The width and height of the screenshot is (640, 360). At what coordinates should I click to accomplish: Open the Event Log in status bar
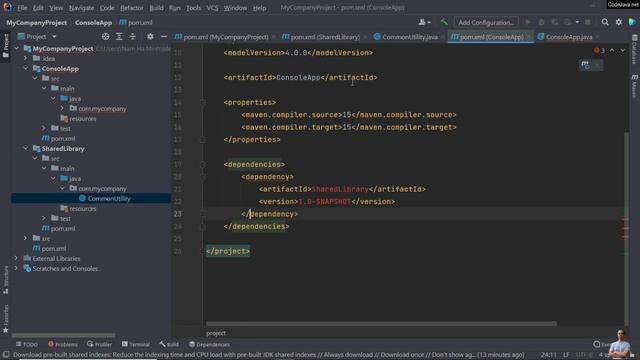(601, 344)
